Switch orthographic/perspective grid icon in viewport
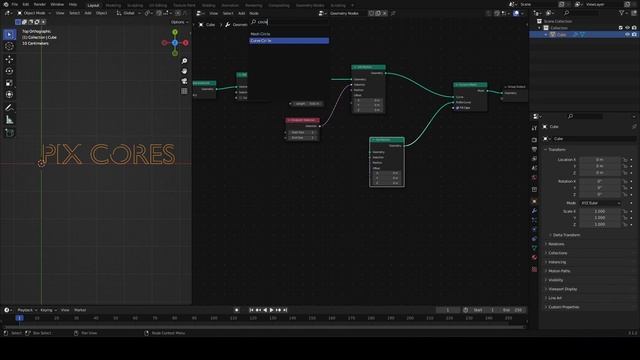 (x=184, y=91)
